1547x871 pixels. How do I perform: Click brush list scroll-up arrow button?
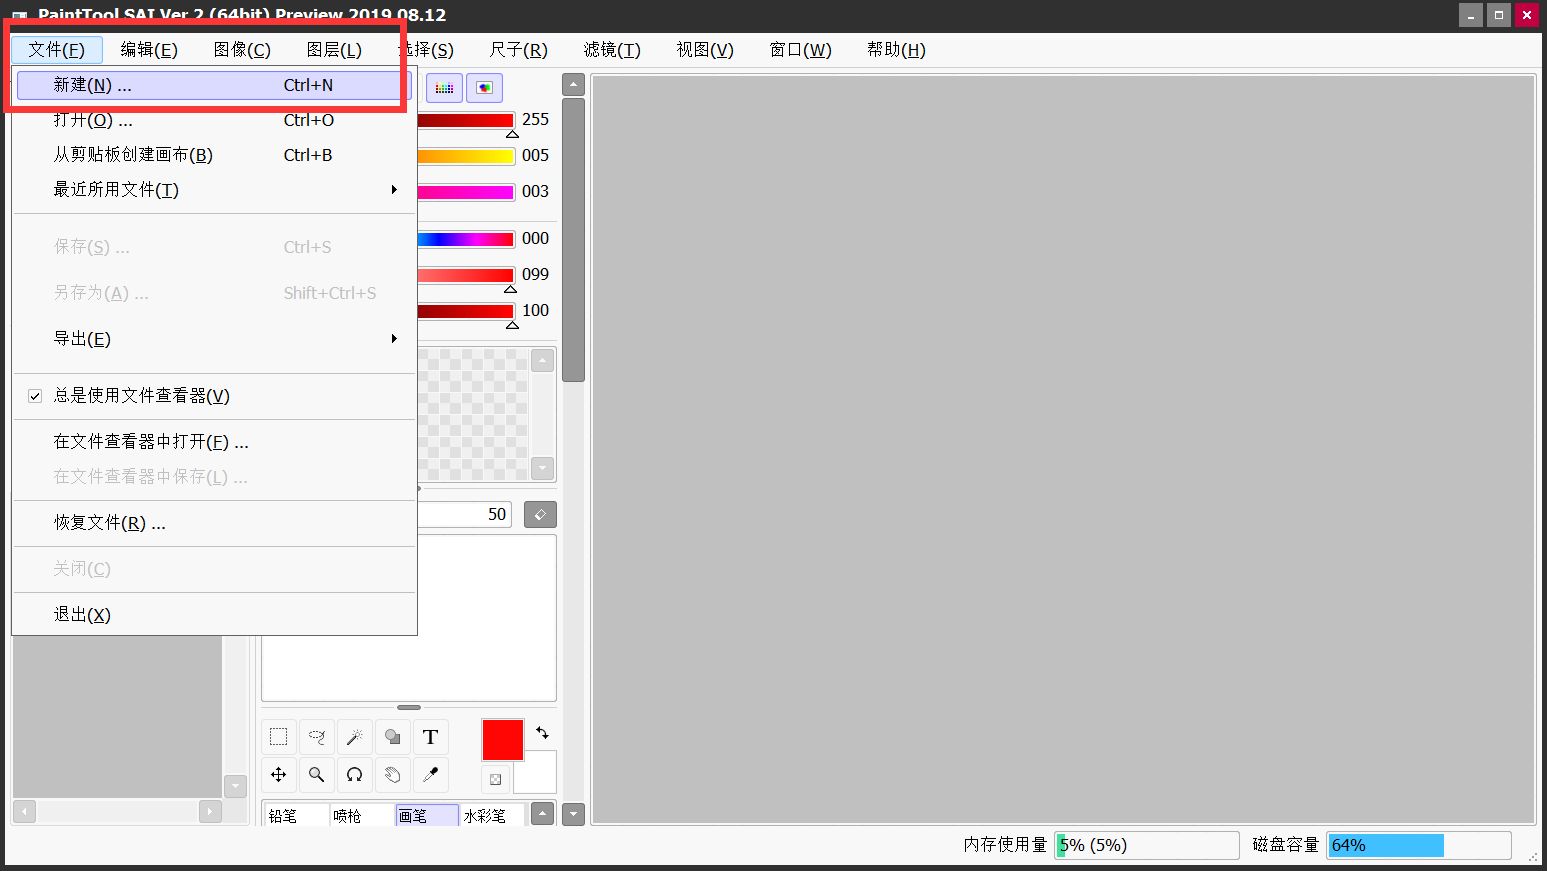point(542,813)
